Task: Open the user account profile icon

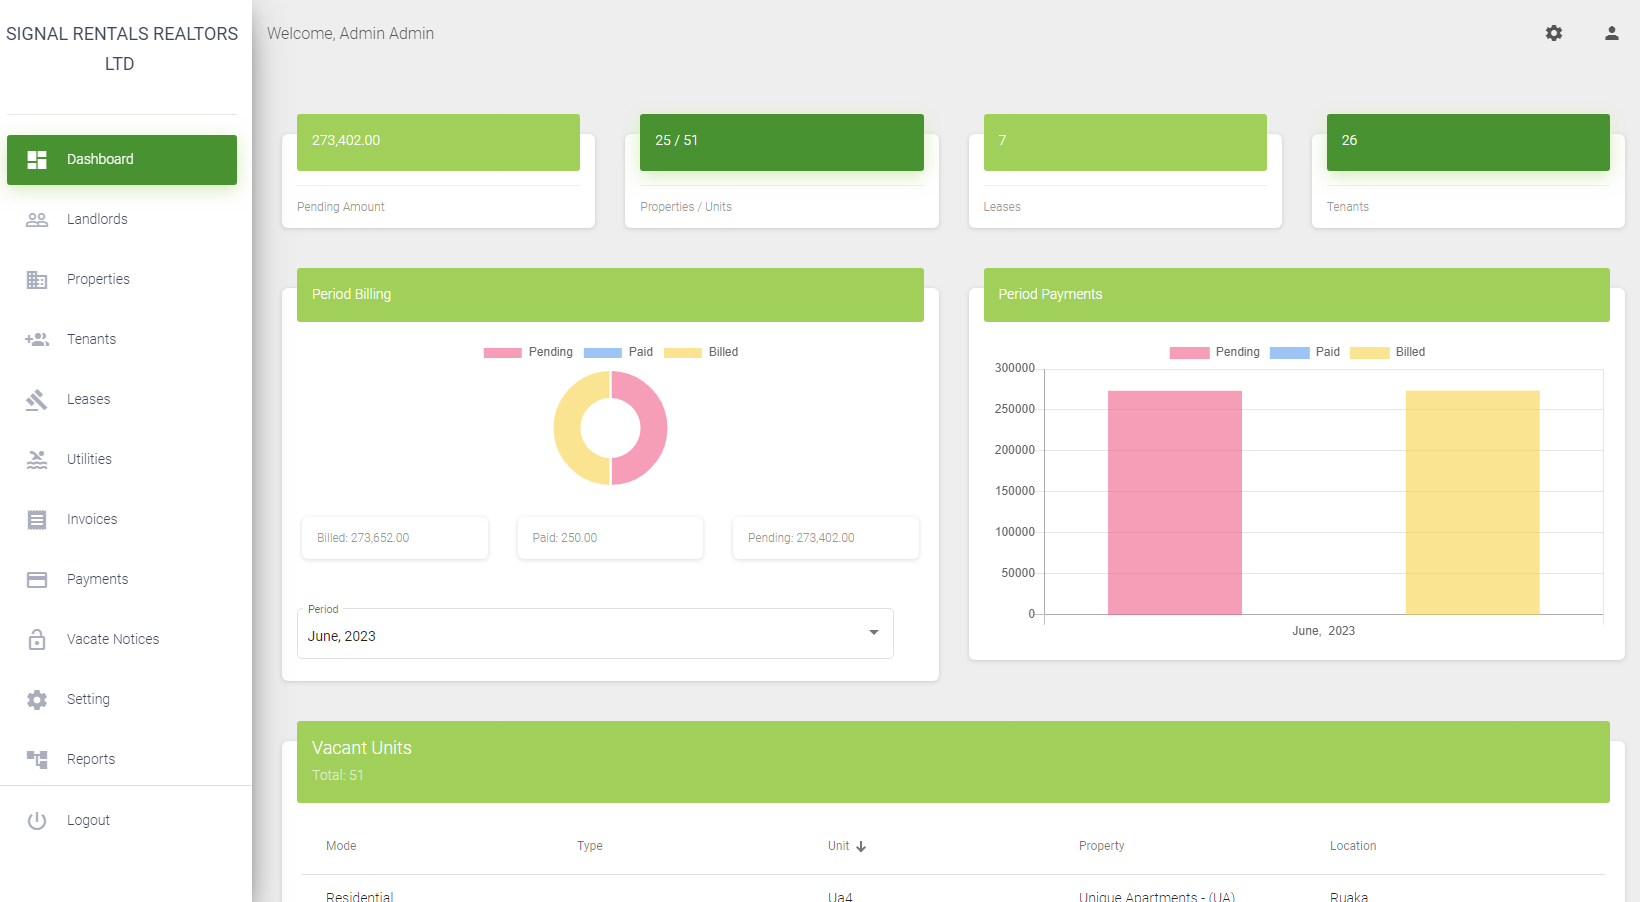Action: point(1611,33)
